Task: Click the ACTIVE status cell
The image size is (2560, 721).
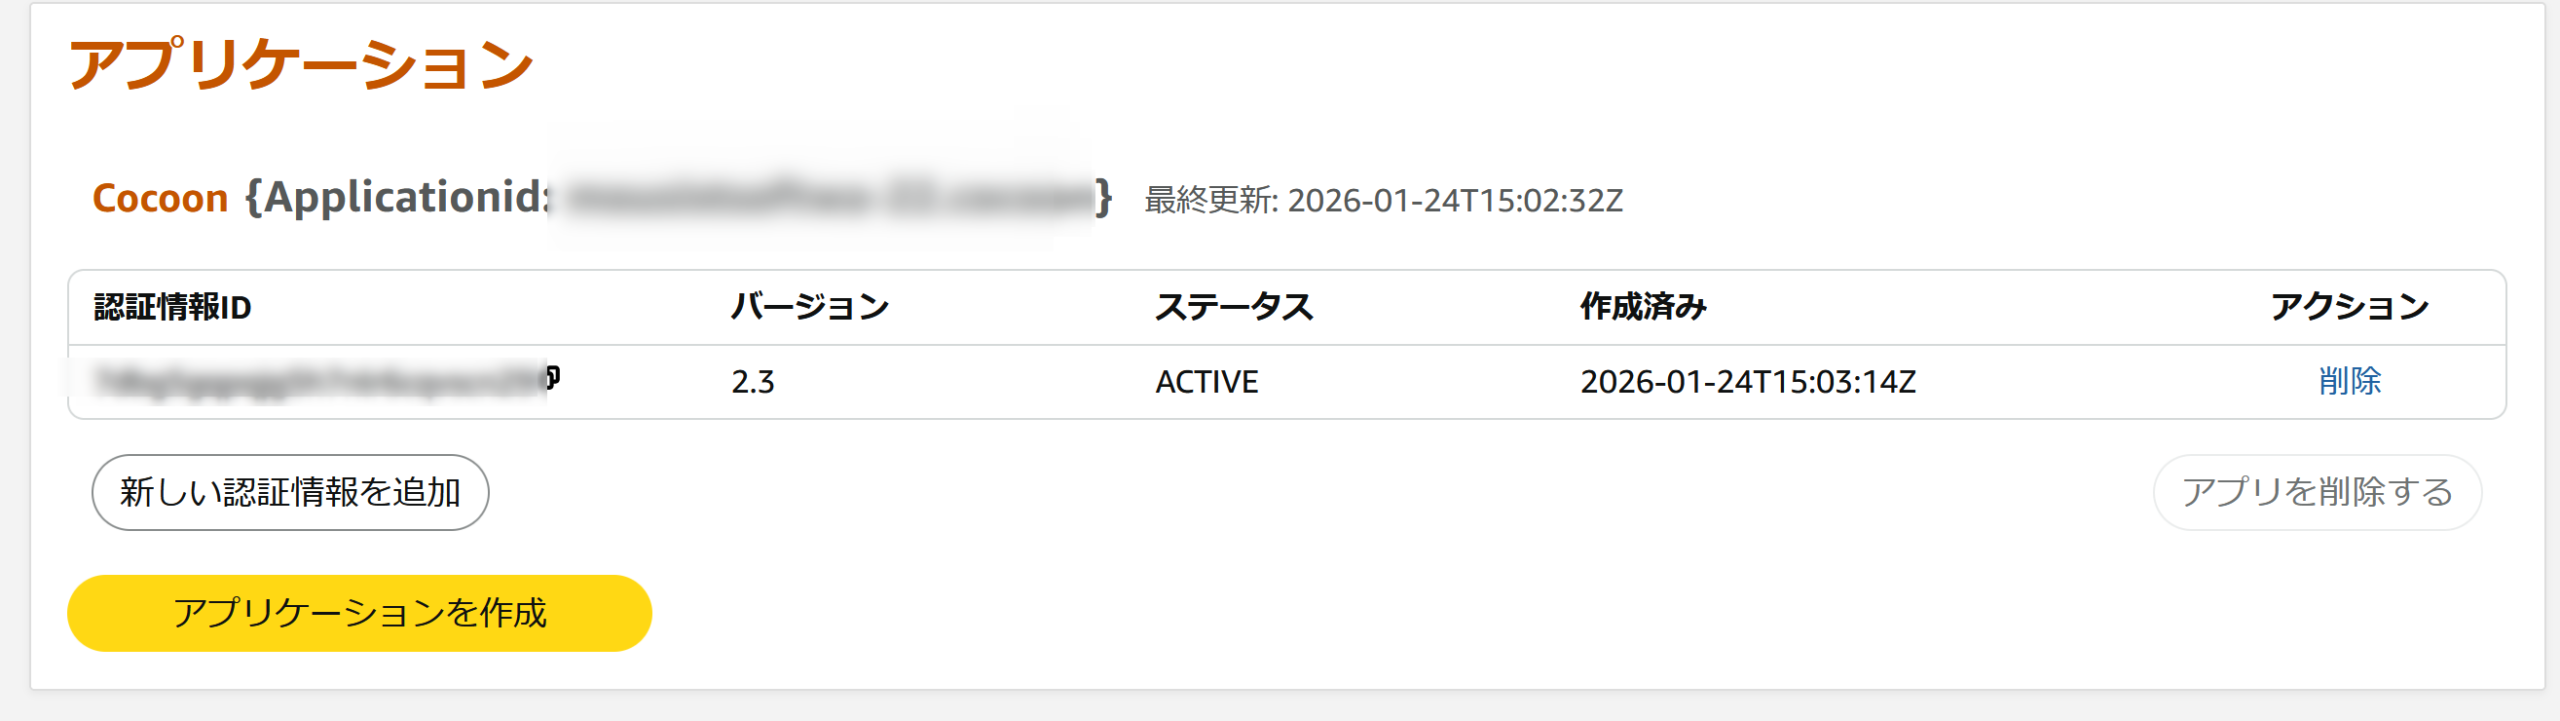Action: pyautogui.click(x=1206, y=382)
